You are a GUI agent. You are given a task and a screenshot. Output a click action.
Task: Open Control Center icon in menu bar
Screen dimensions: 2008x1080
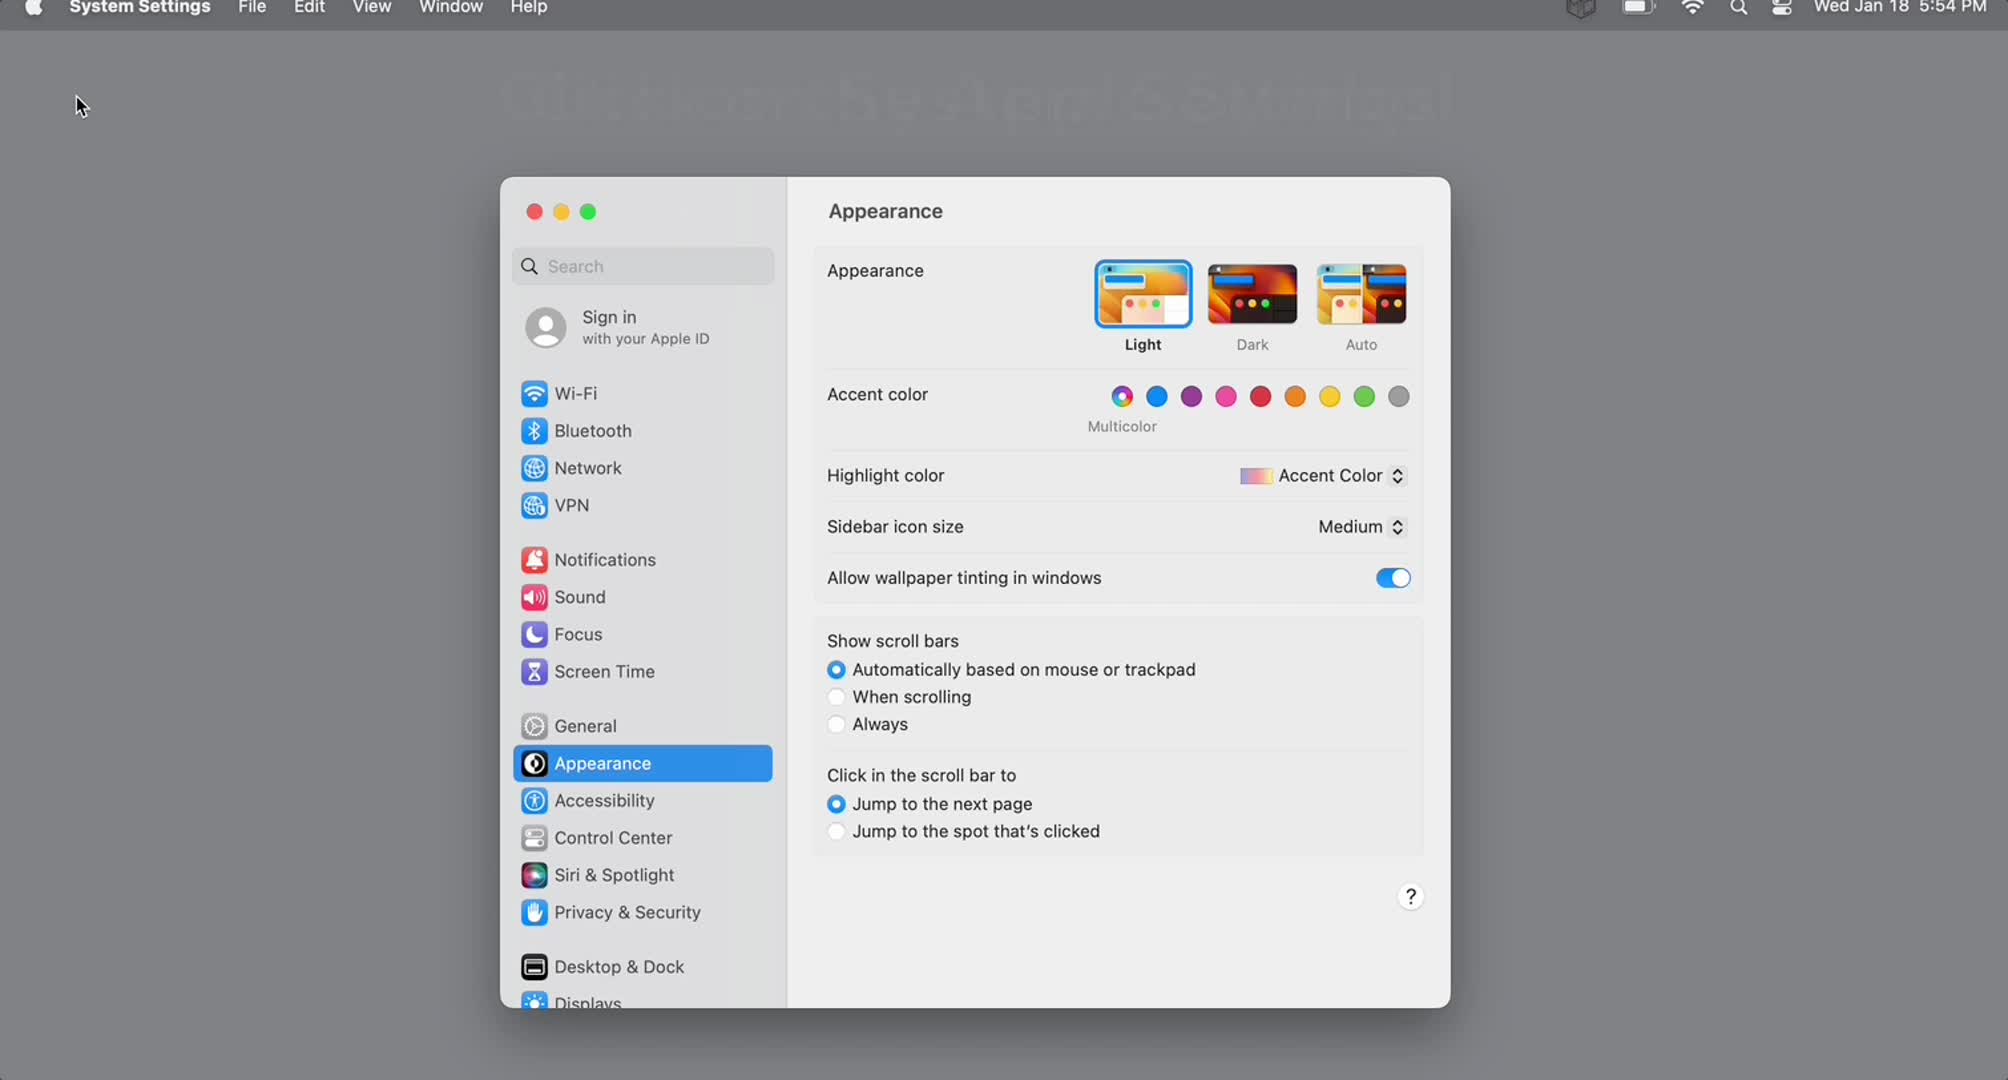pos(1782,8)
